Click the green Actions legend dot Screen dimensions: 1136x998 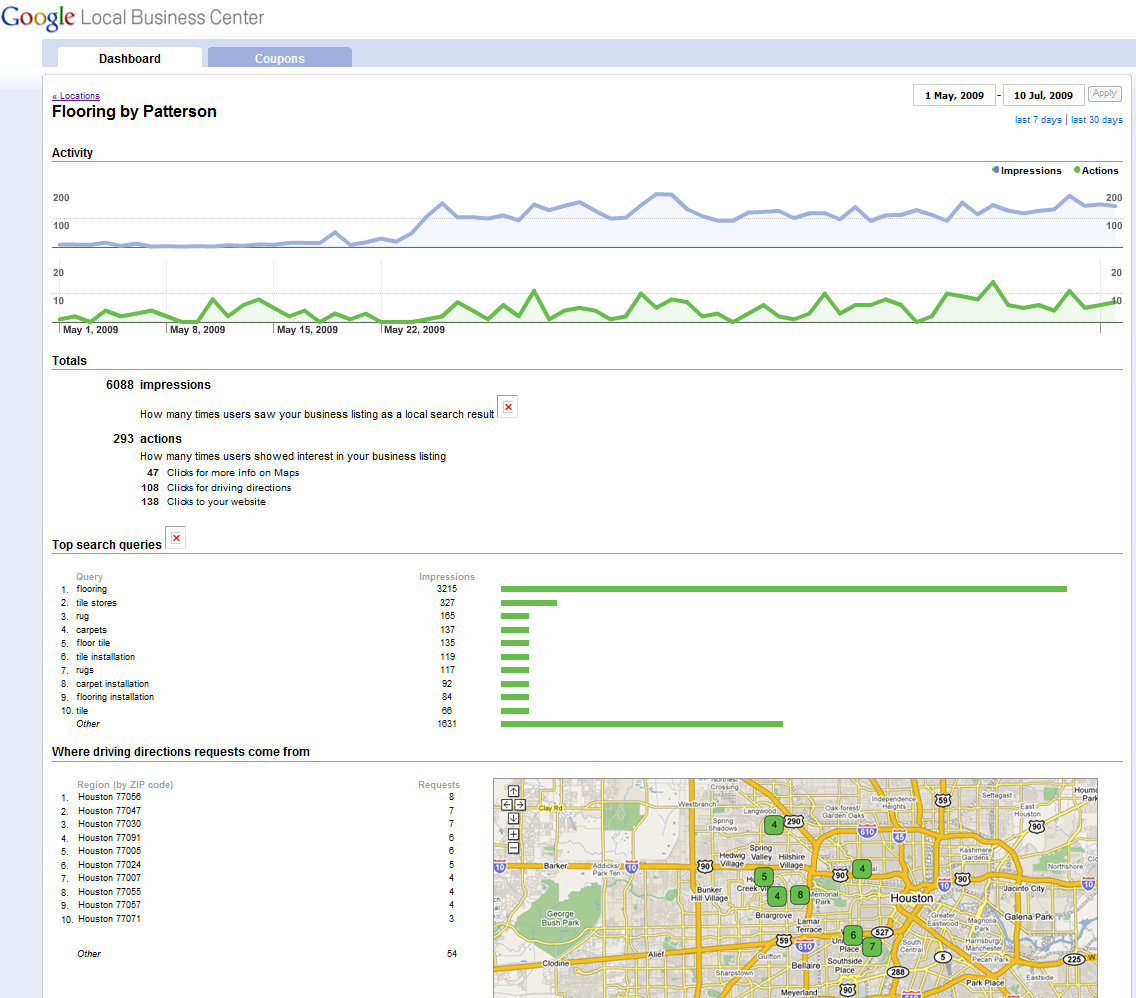pos(1077,170)
